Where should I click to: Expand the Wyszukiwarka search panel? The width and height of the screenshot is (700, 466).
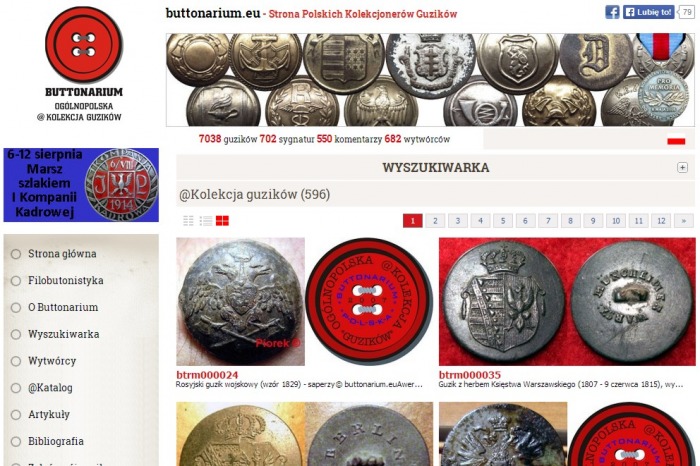(682, 167)
